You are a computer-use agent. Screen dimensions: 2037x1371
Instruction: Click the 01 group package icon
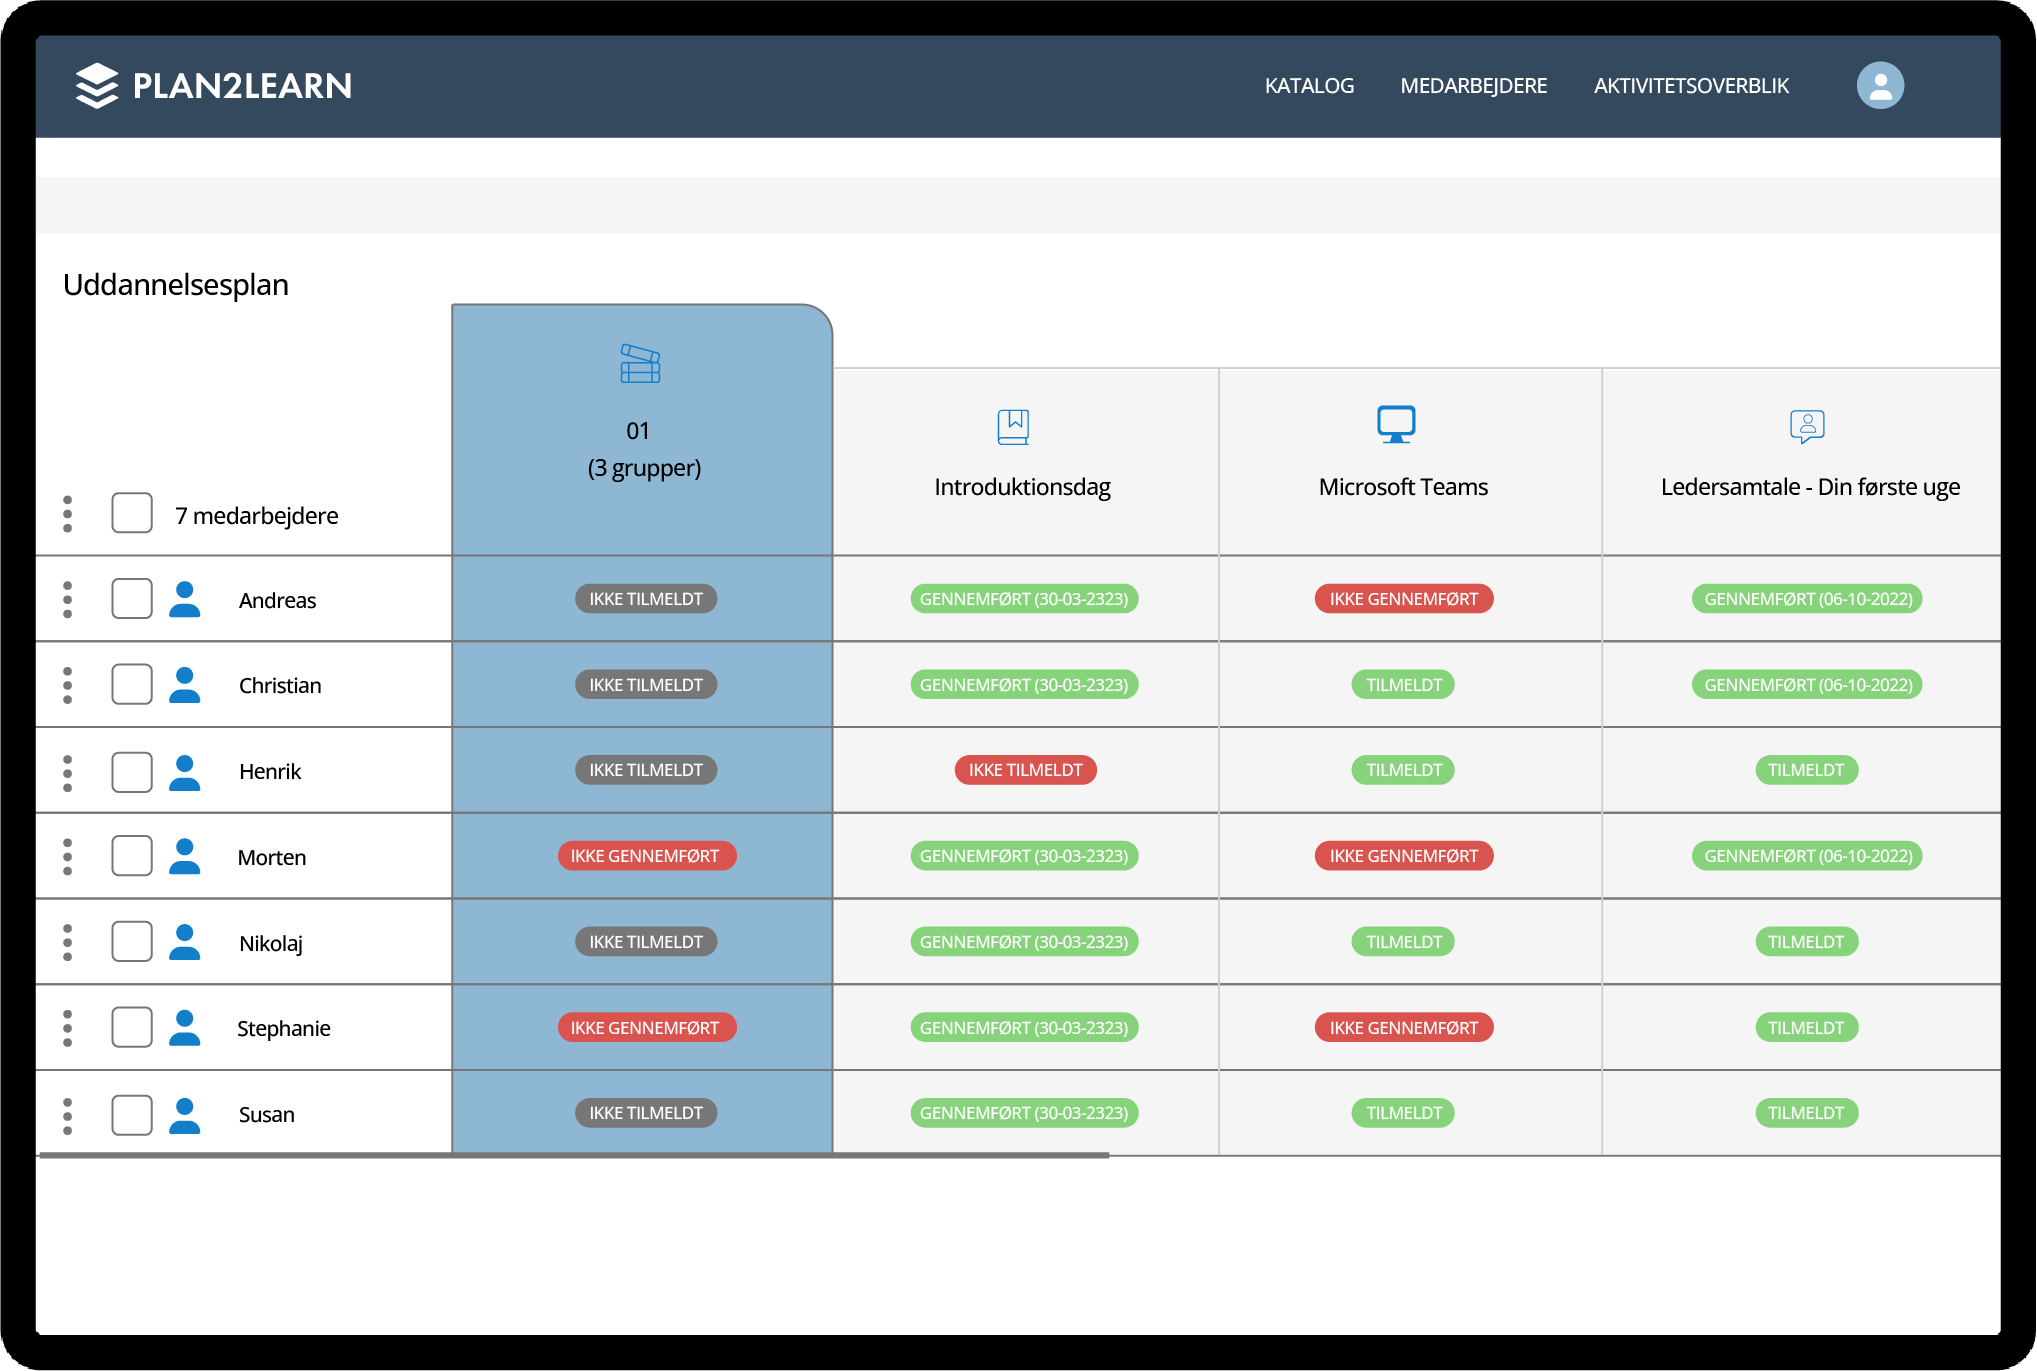(x=640, y=364)
